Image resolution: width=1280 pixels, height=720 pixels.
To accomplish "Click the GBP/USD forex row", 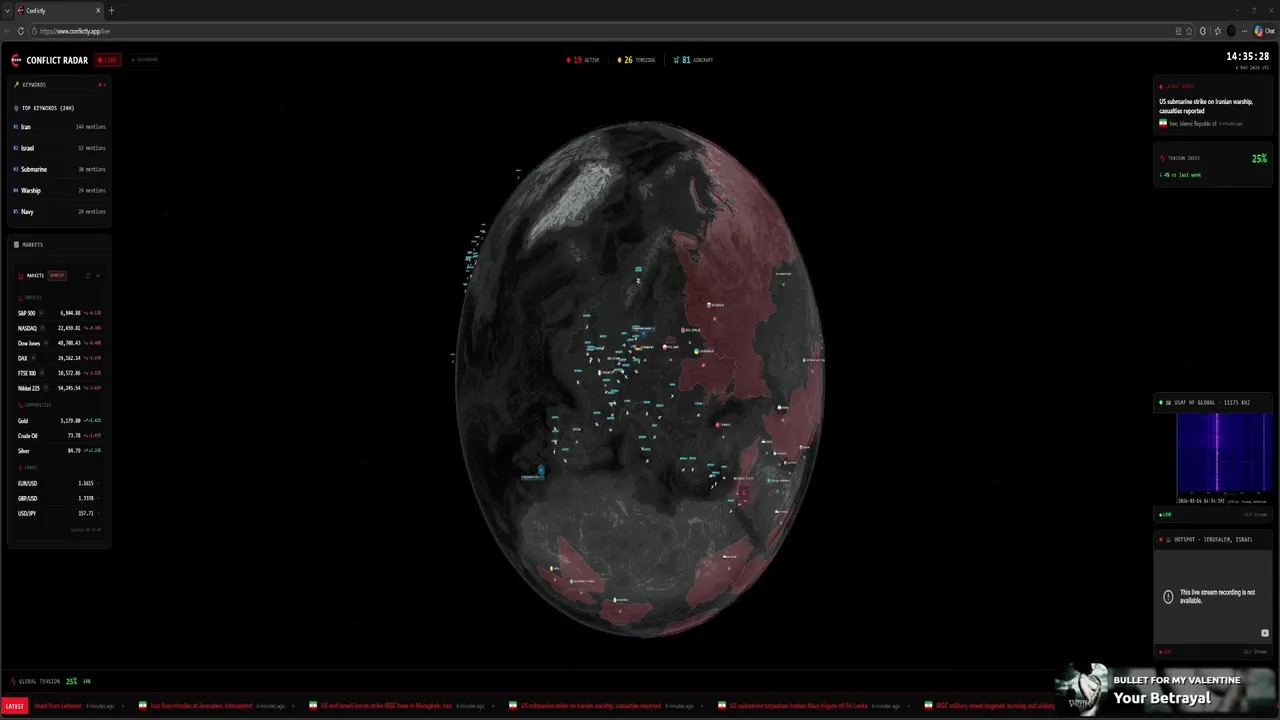I will pos(59,498).
